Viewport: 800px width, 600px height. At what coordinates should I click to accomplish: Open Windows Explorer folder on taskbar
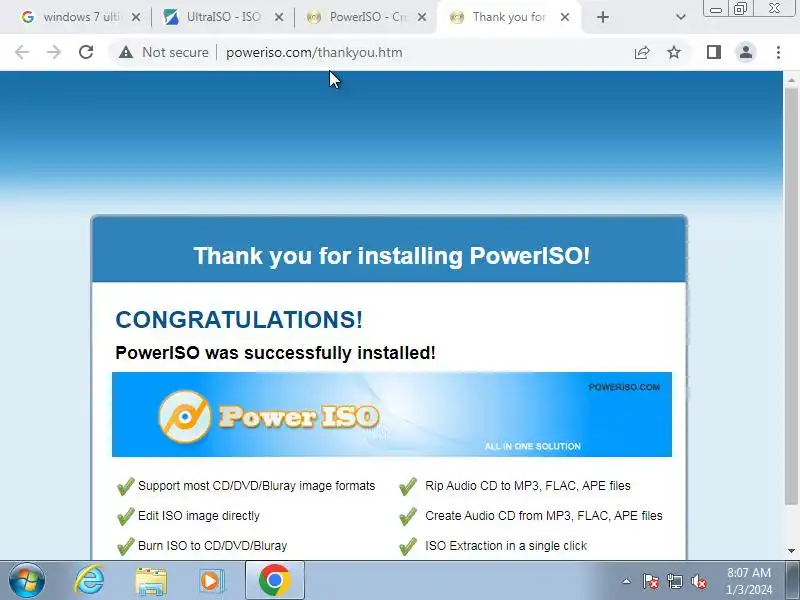pos(151,581)
